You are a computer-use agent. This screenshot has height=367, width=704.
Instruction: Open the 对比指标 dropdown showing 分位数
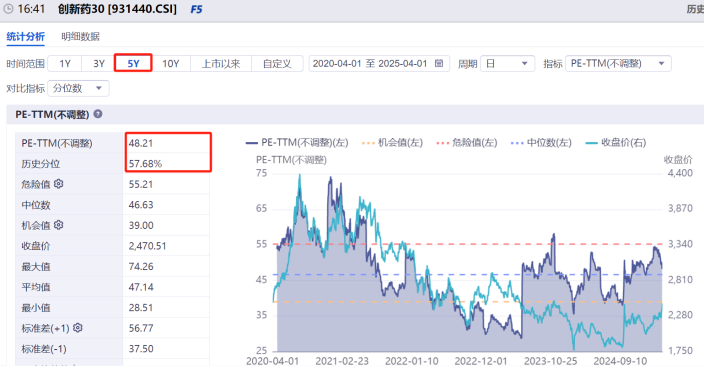pyautogui.click(x=78, y=88)
